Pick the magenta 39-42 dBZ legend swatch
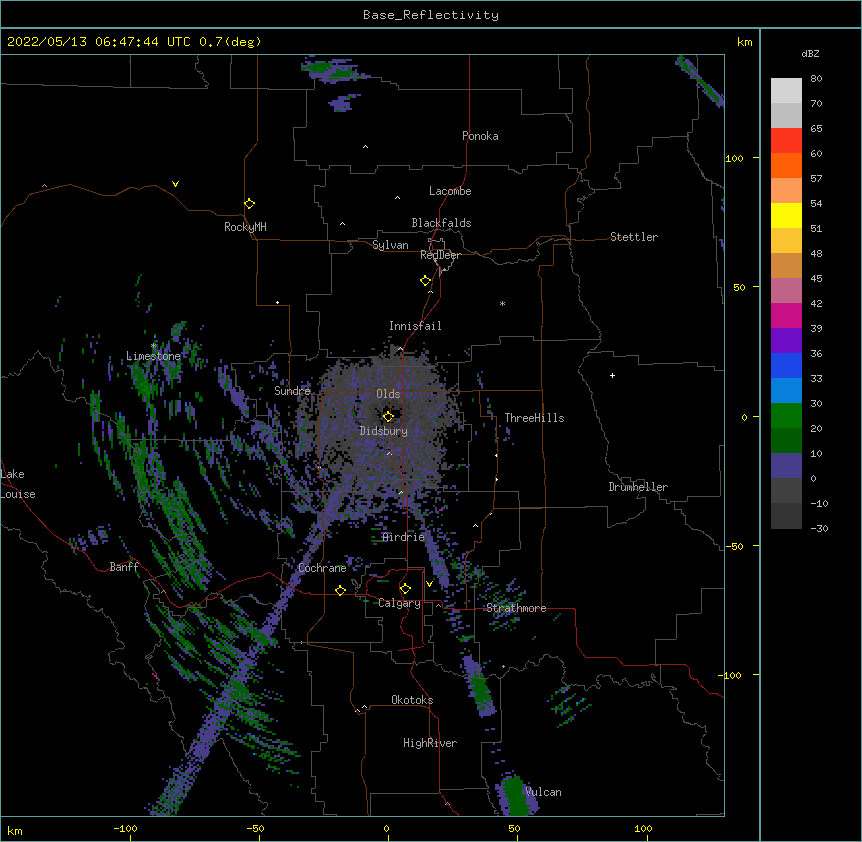862x842 pixels. tap(786, 315)
